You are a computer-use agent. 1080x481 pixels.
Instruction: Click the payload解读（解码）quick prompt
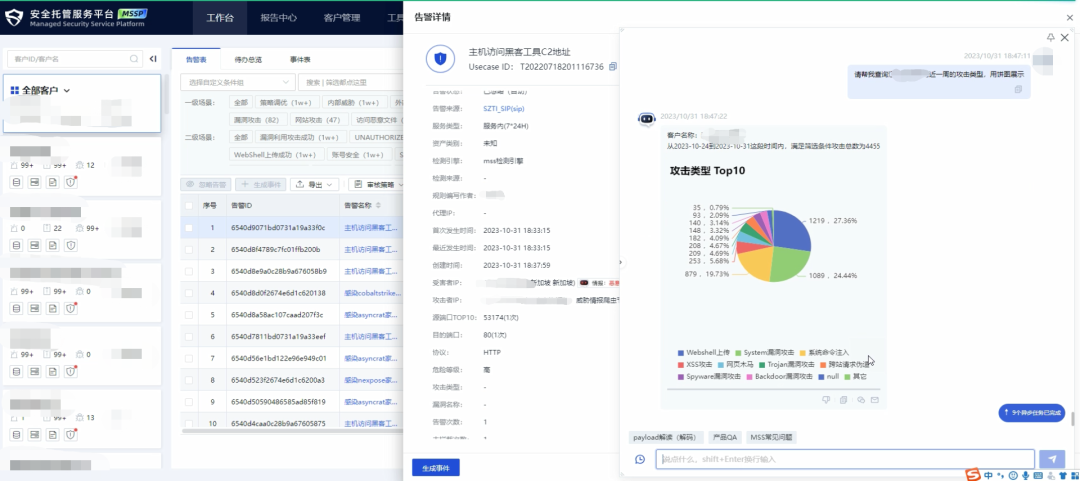pyautogui.click(x=667, y=437)
